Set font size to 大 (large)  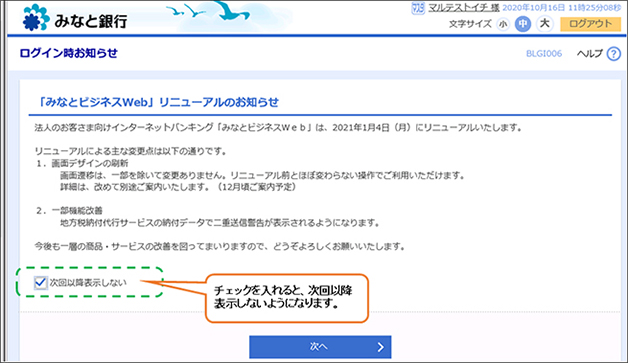[545, 24]
